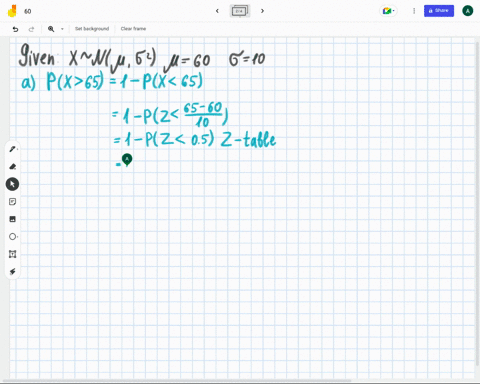Image resolution: width=480 pixels, height=384 pixels.
Task: Click the collaborator cursor marker "A"
Action: click(127, 160)
